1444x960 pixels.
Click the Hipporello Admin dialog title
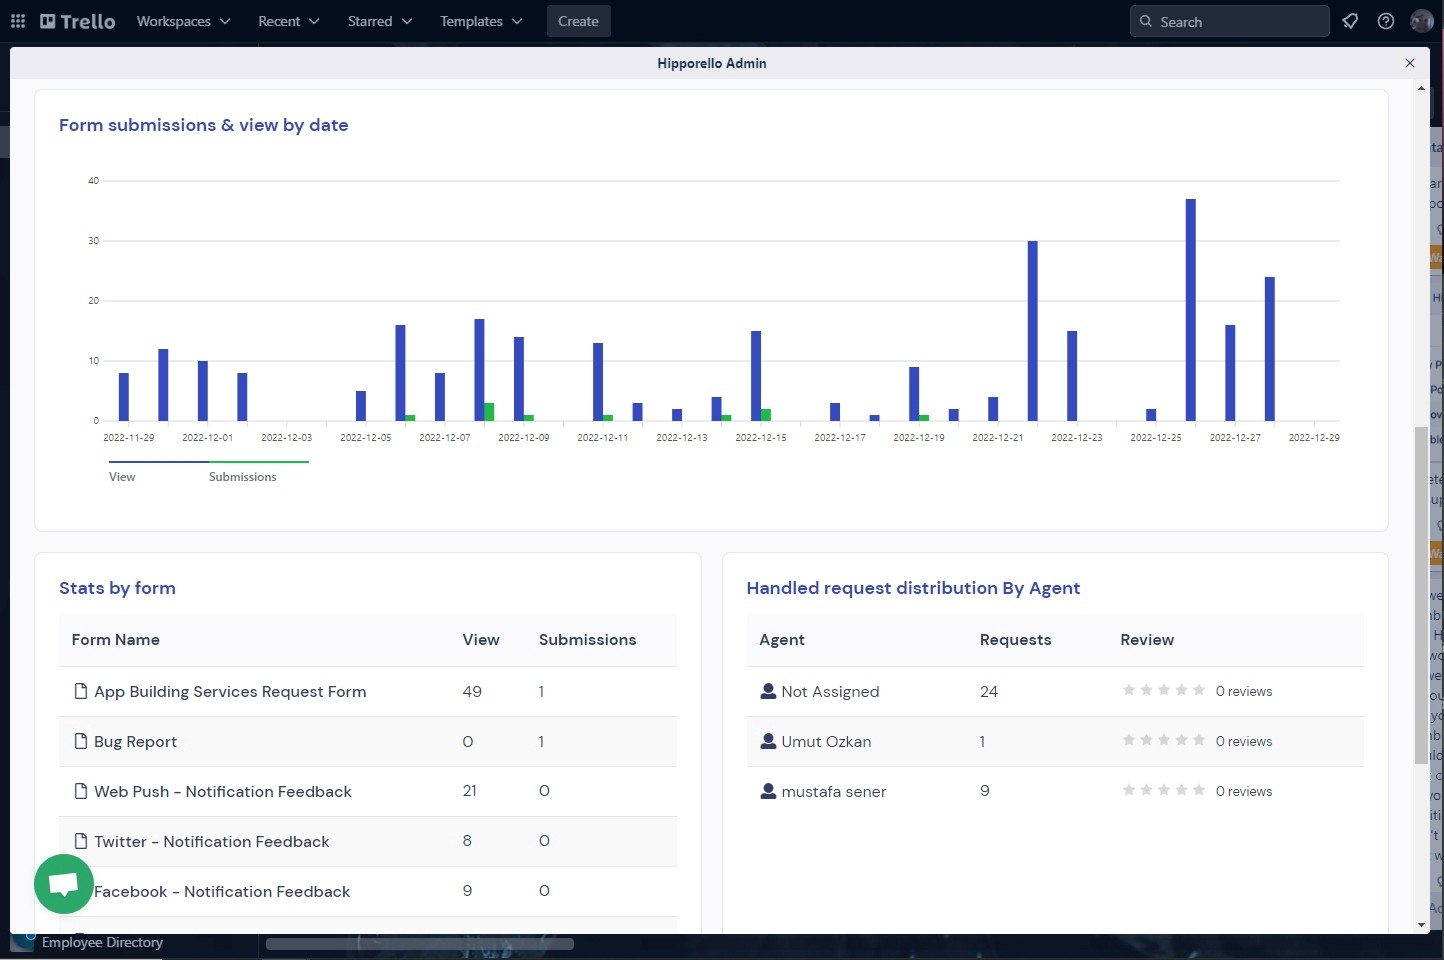pos(712,63)
